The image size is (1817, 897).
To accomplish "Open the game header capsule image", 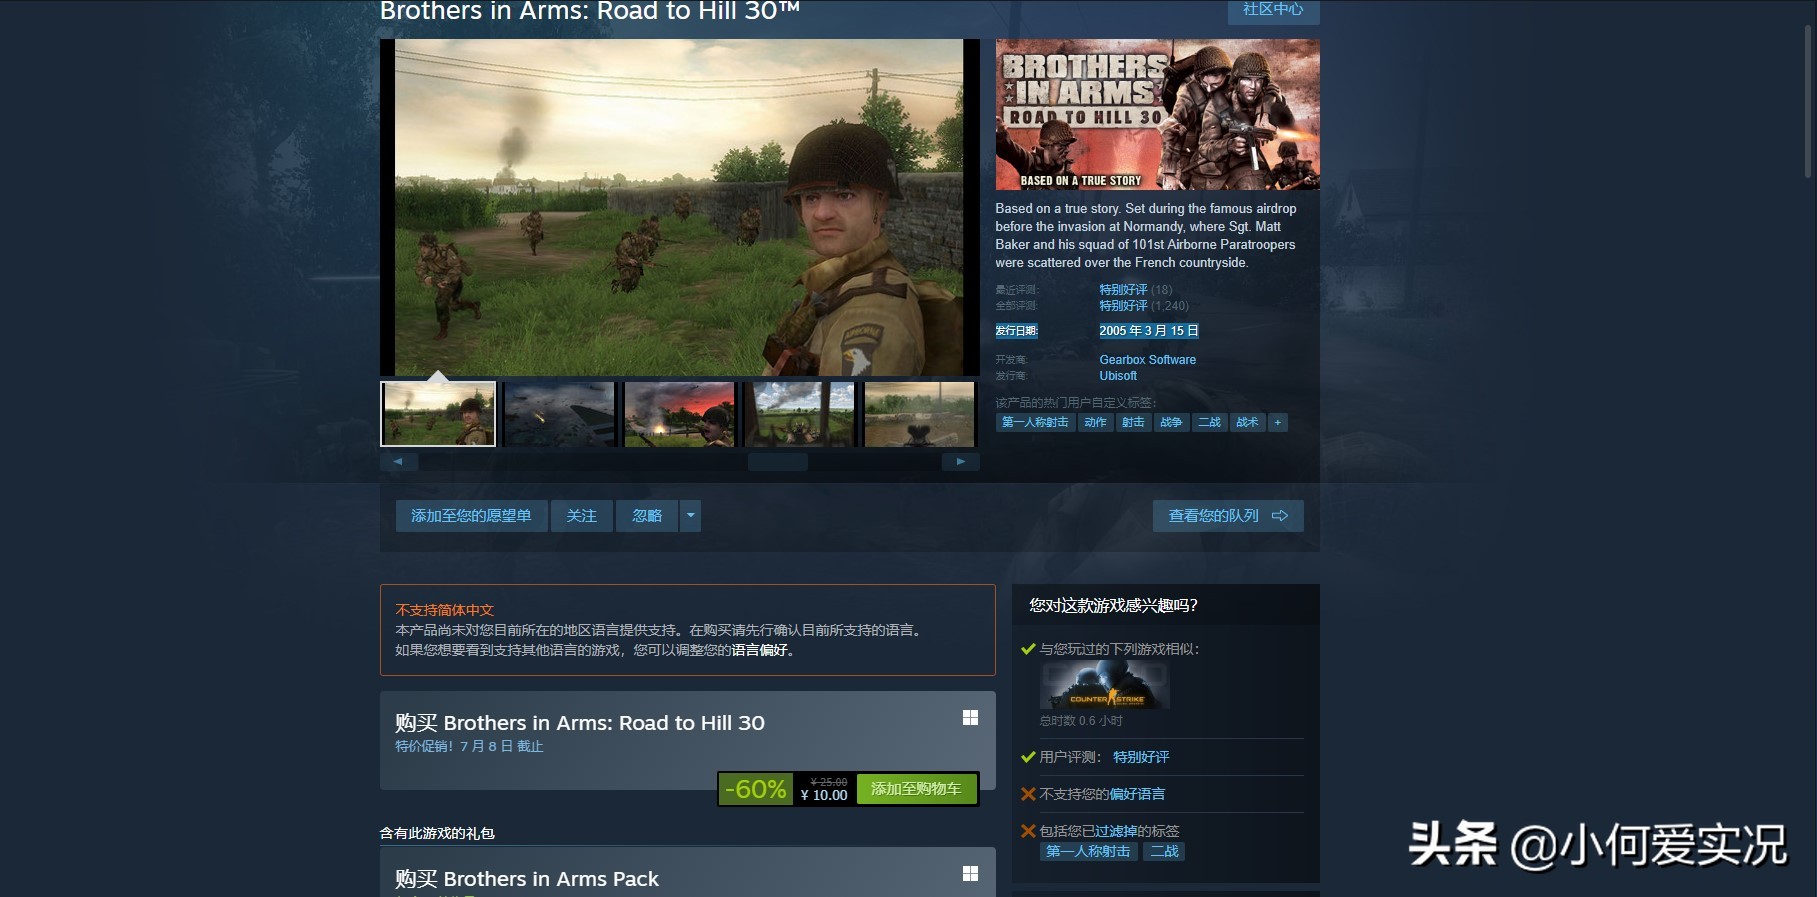I will pos(1157,114).
